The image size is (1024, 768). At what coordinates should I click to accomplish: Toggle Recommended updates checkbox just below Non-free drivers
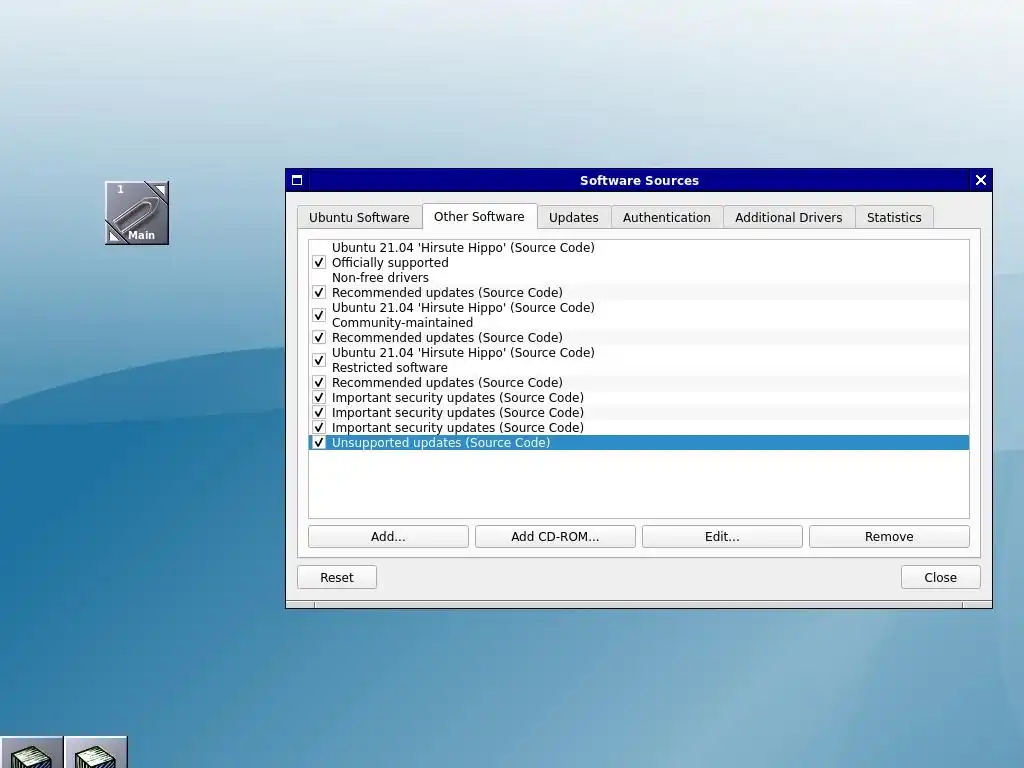pyautogui.click(x=319, y=293)
